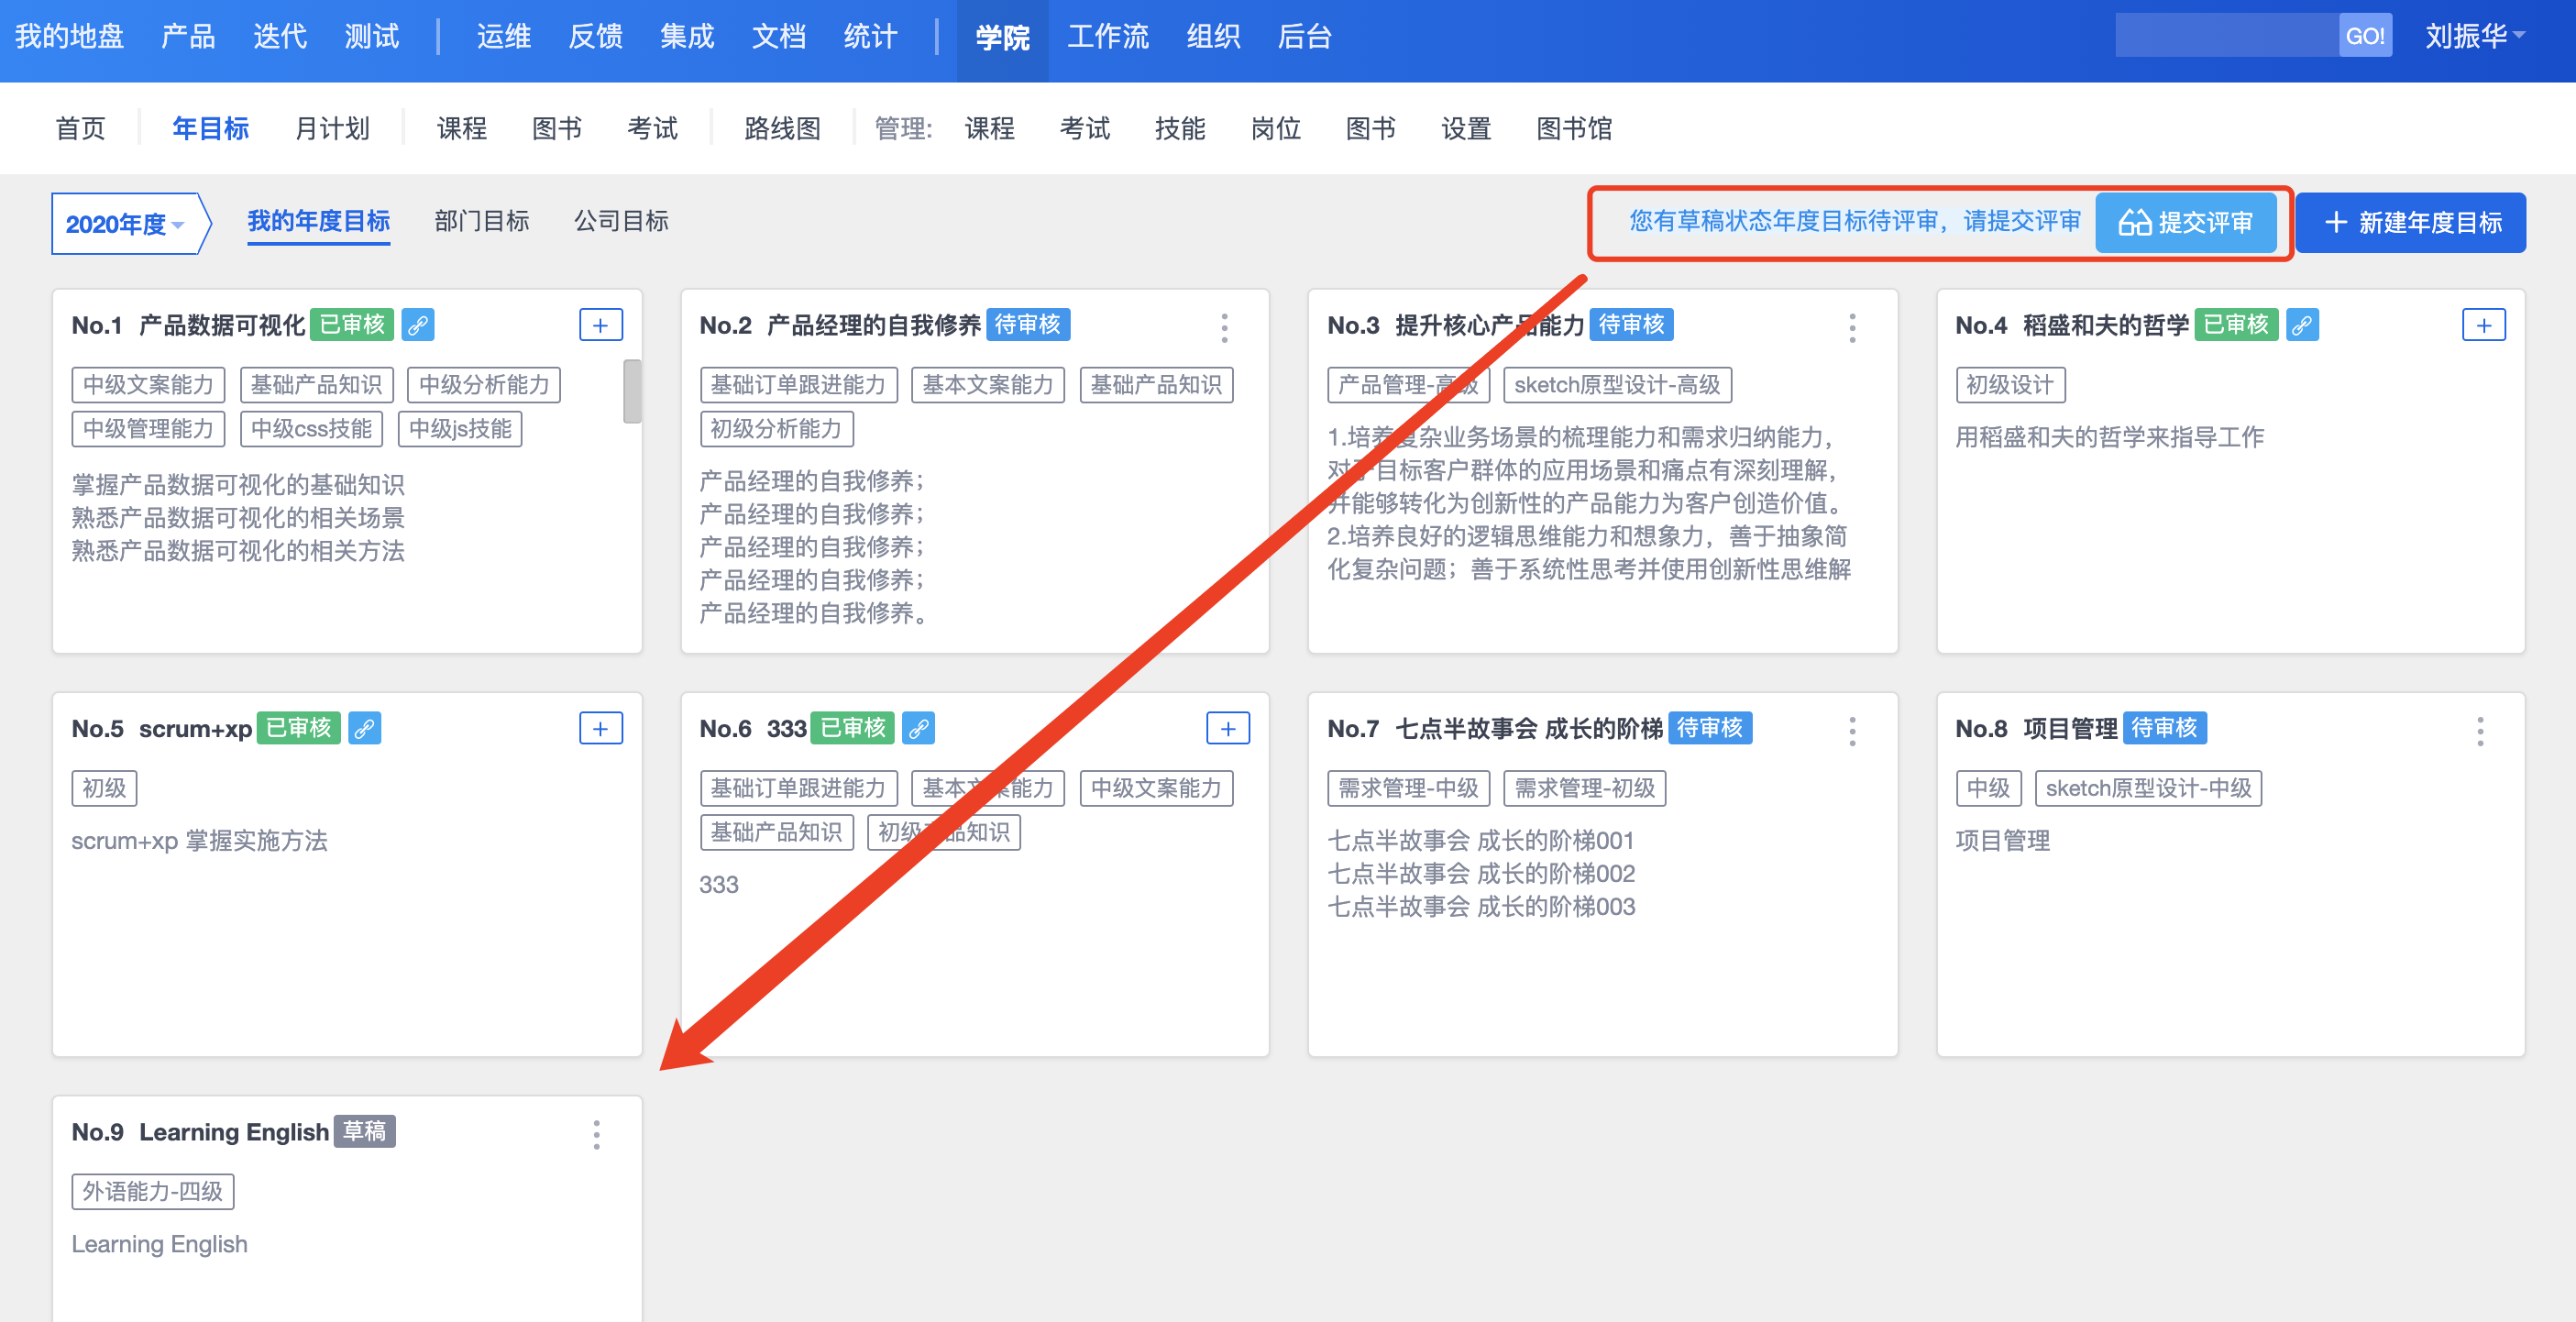
Task: Open the 产品 top menu
Action: point(188,36)
